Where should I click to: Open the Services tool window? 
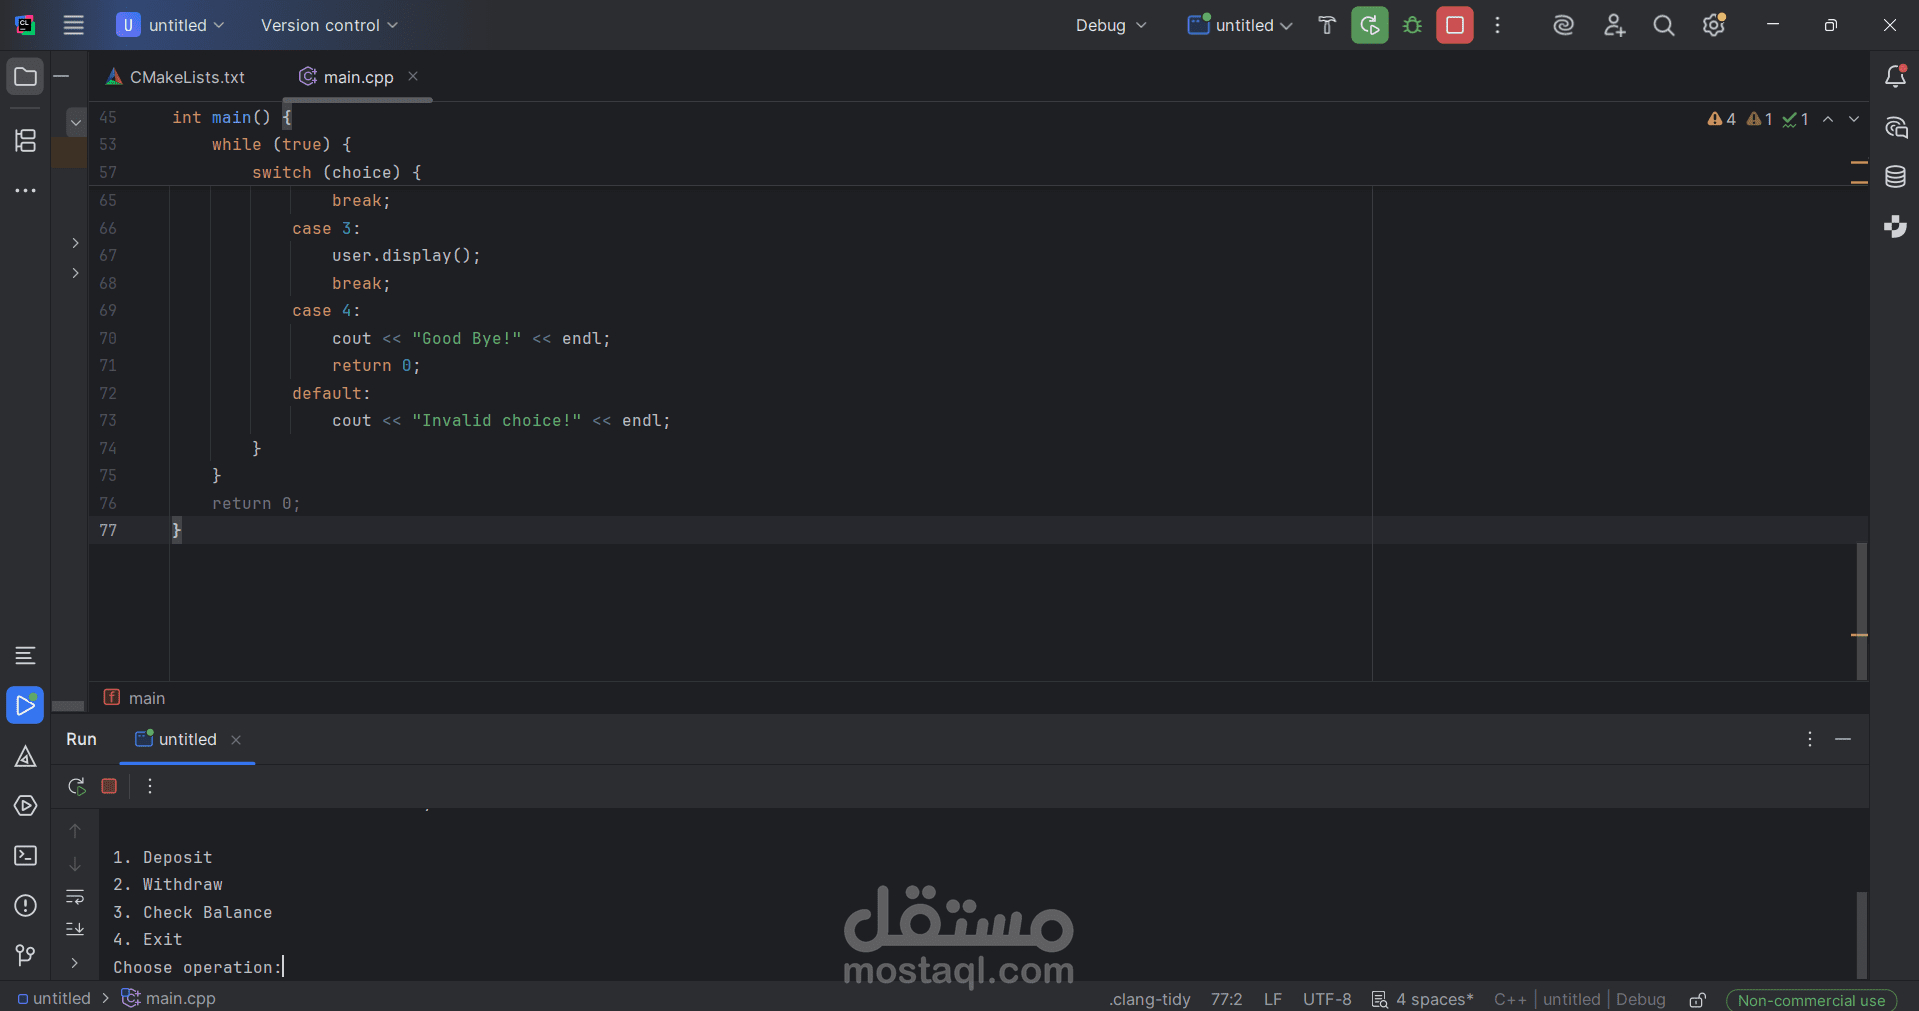pyautogui.click(x=25, y=805)
